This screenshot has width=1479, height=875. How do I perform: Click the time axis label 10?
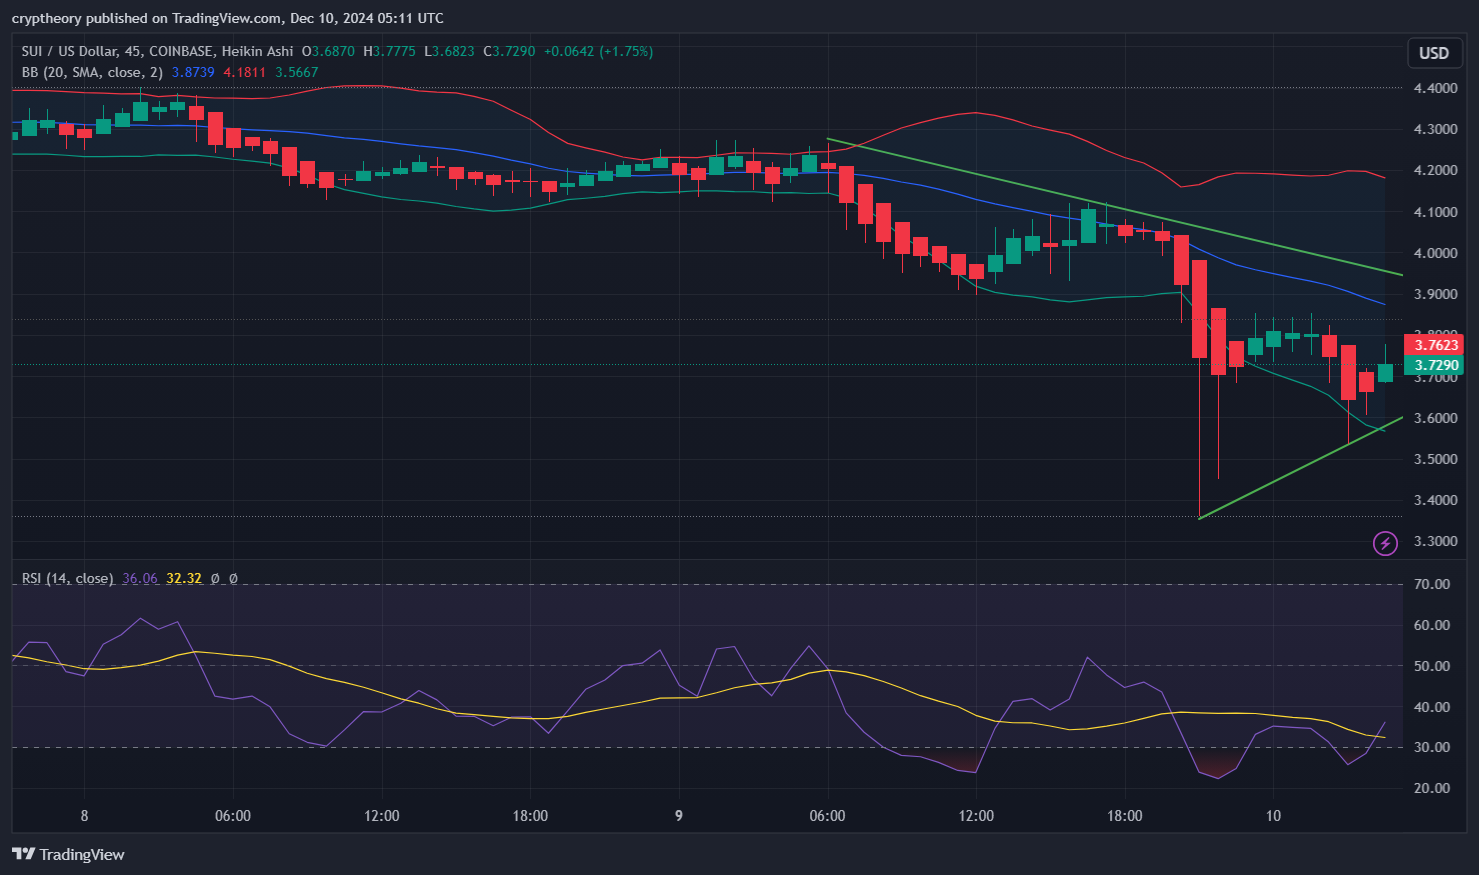(1273, 816)
